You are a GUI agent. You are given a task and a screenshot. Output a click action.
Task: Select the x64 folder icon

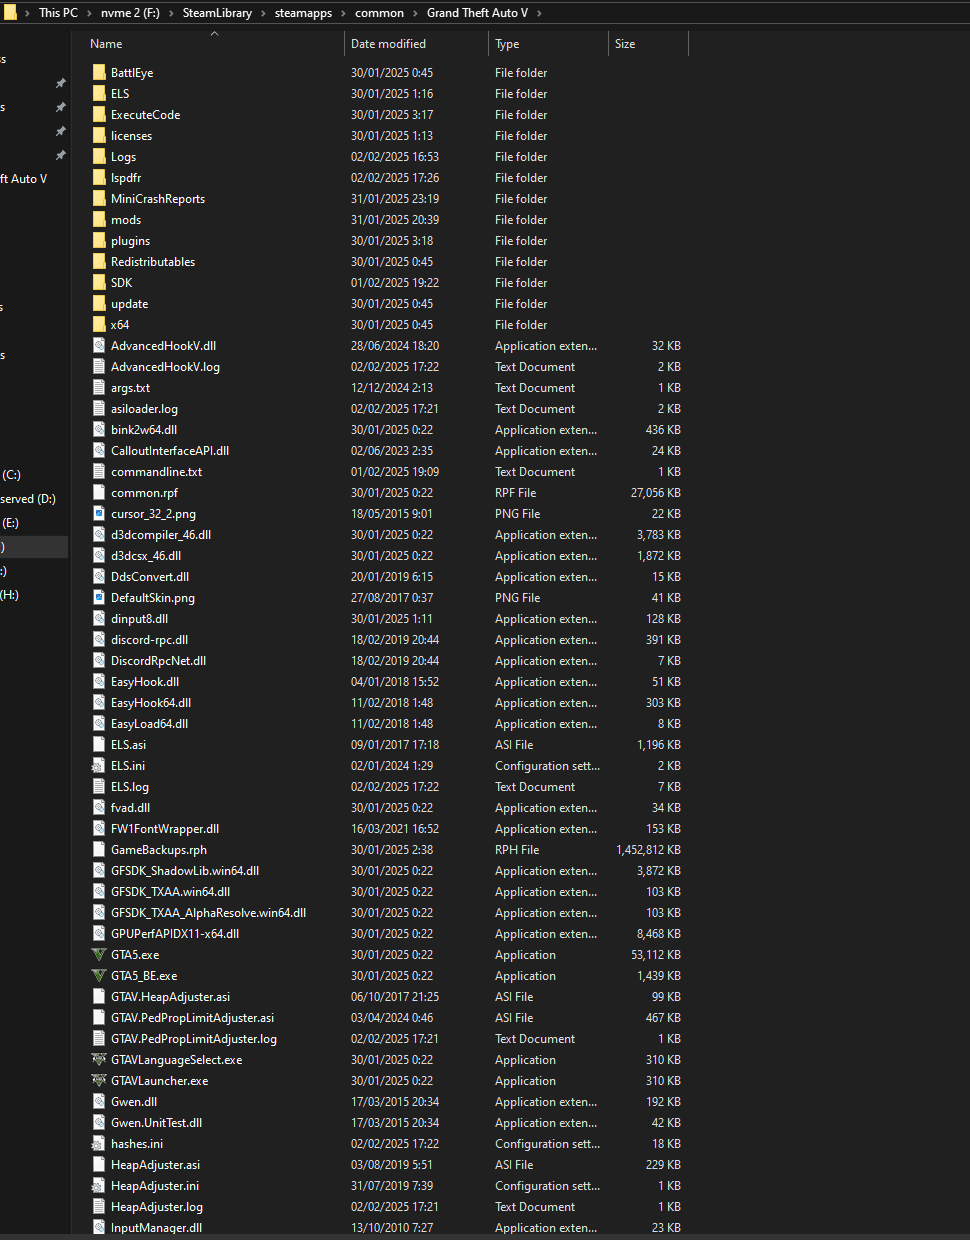point(99,324)
